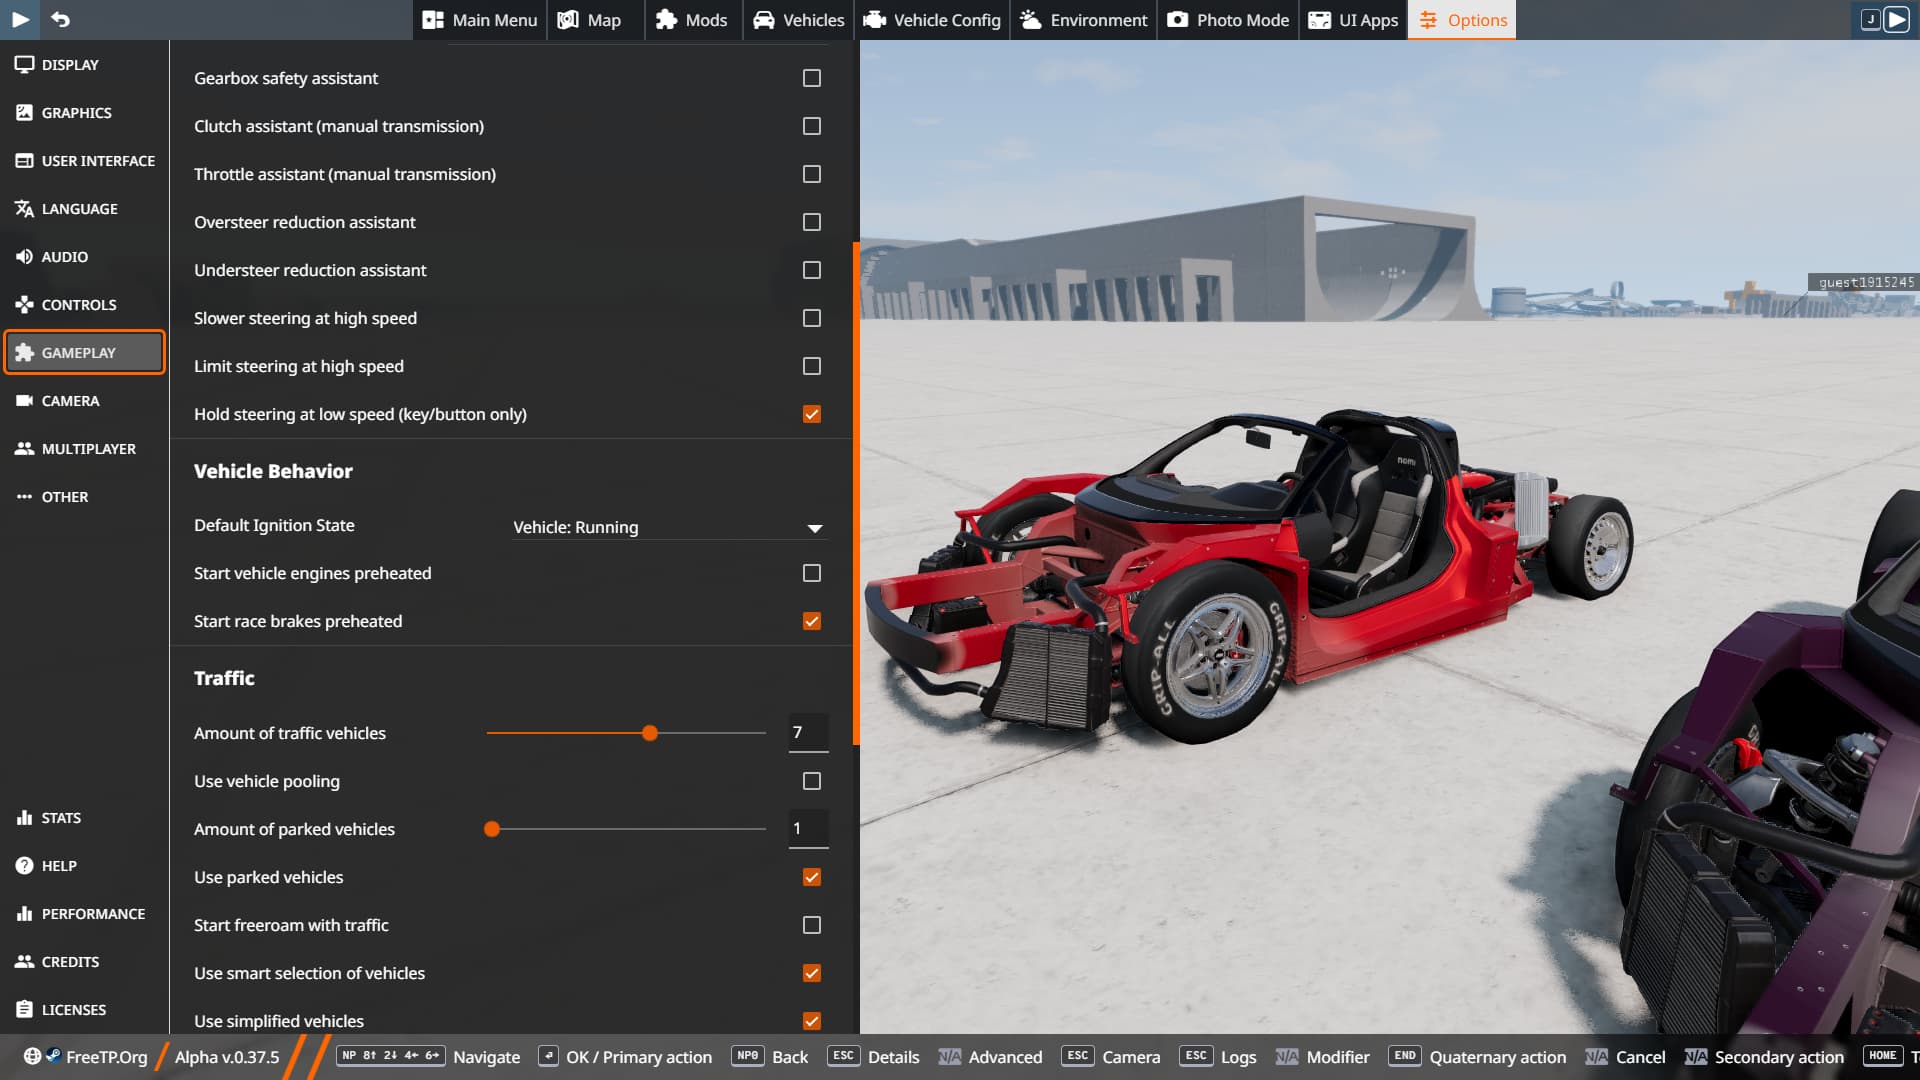This screenshot has width=1920, height=1080.
Task: Open the Multiplayer settings section
Action: pos(88,449)
